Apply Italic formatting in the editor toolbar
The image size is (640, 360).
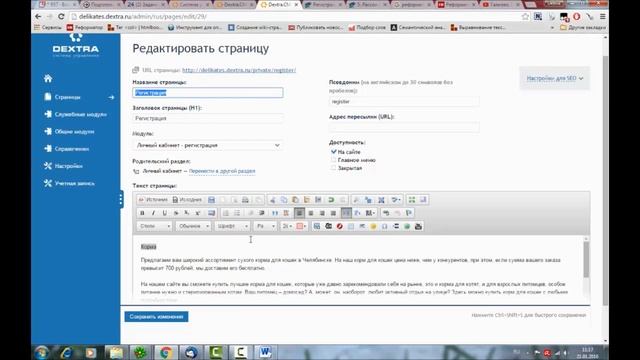click(153, 213)
